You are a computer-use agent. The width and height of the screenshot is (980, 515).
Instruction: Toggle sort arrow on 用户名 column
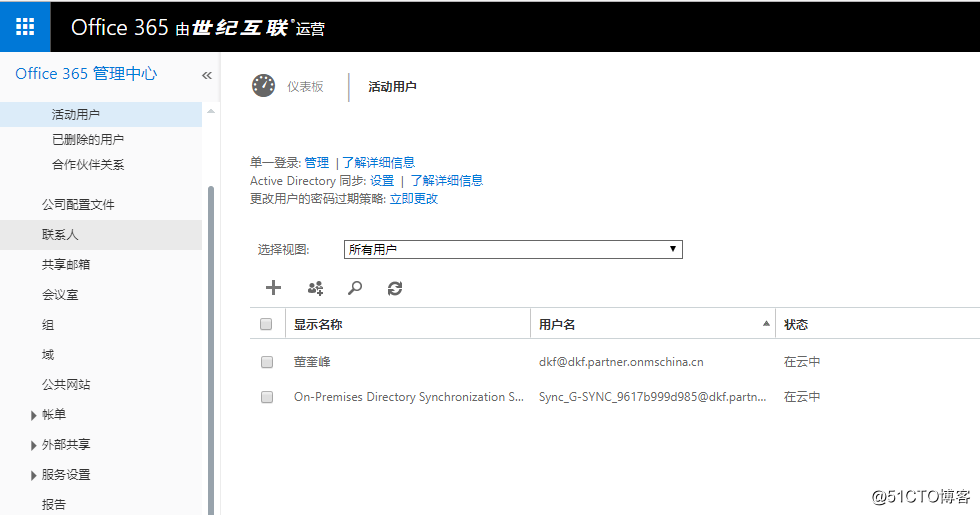[766, 324]
